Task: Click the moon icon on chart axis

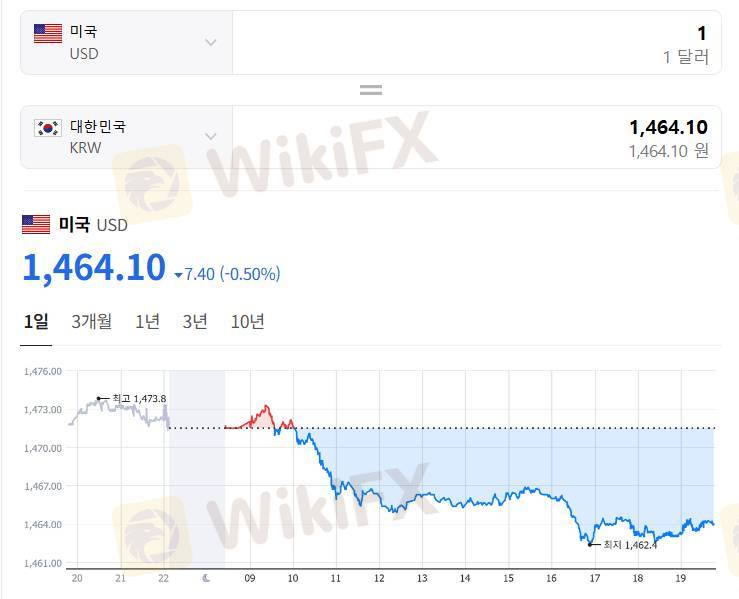Action: coord(206,578)
